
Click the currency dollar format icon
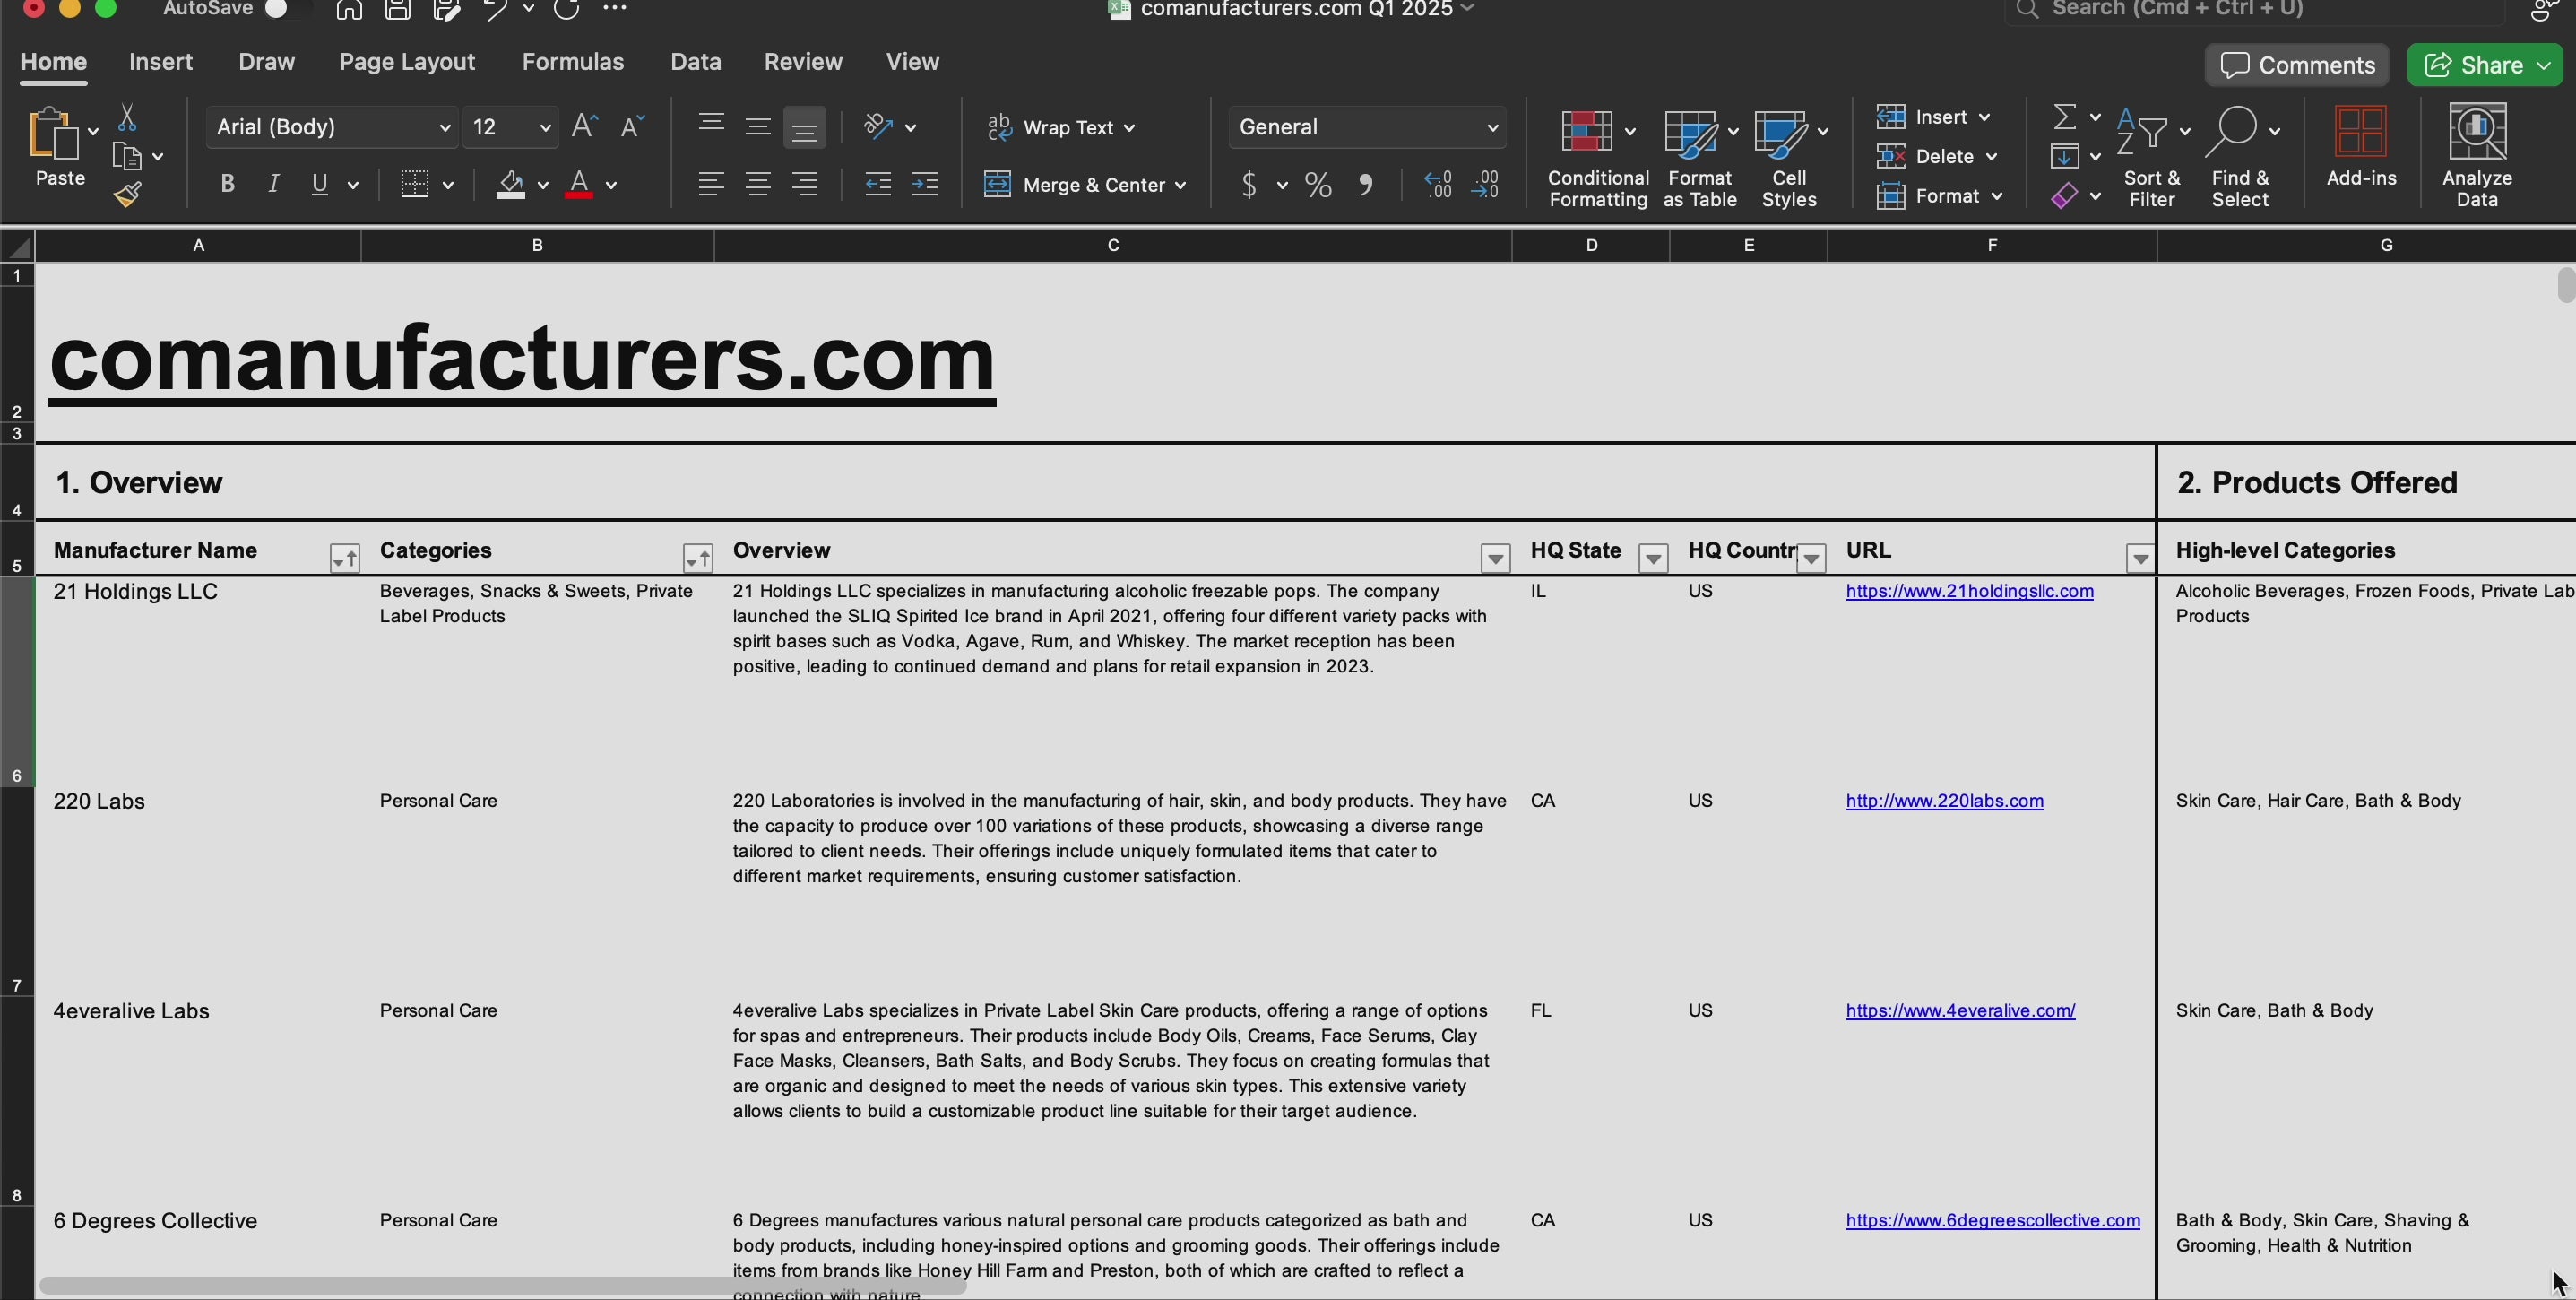click(1249, 184)
